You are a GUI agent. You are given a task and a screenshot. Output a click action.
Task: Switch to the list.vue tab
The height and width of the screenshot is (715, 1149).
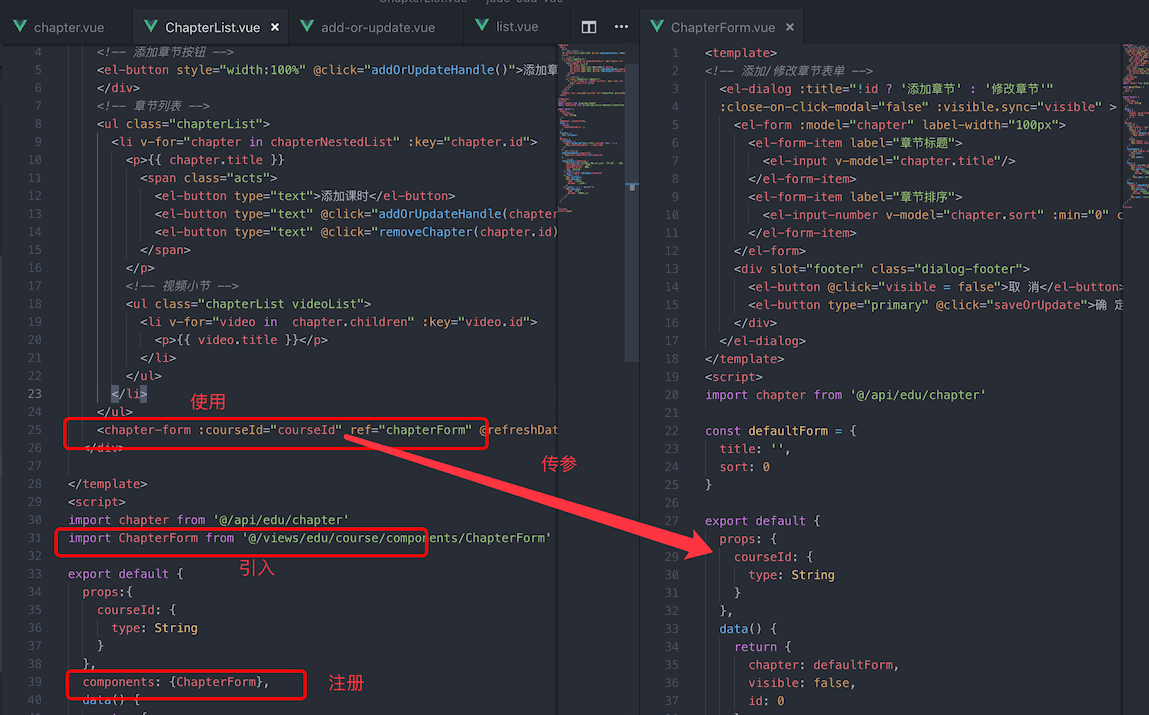pos(516,26)
